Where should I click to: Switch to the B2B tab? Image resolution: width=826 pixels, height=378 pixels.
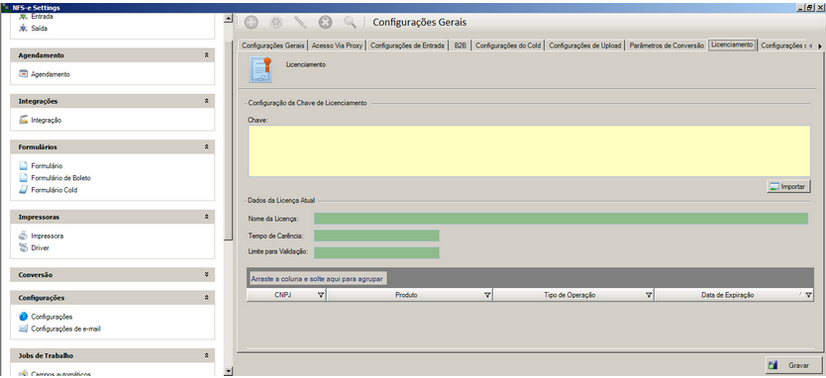point(460,46)
